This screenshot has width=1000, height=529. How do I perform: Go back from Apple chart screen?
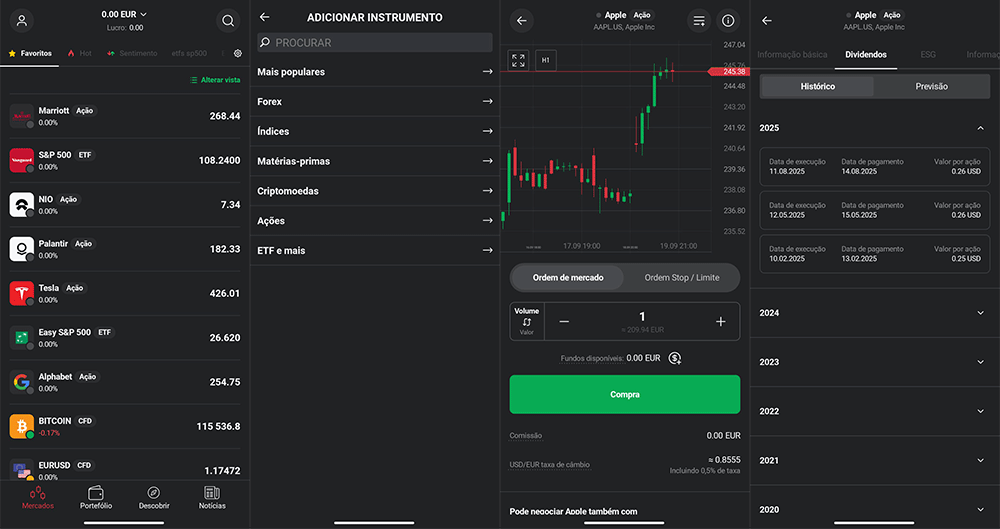point(522,20)
